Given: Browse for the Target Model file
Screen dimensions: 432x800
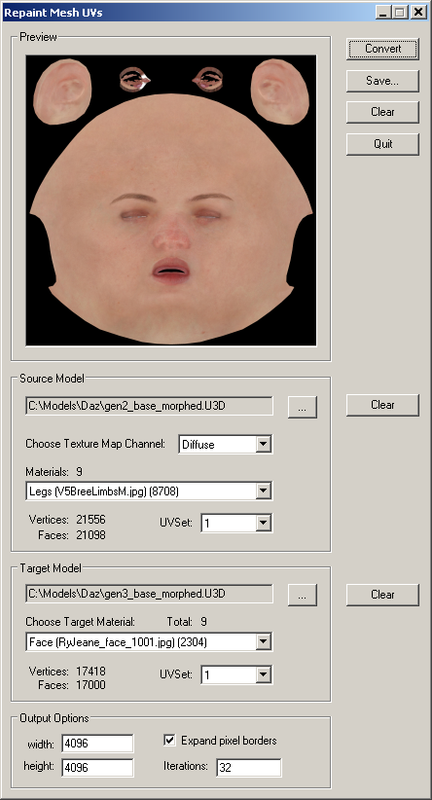Looking at the screenshot, I should click(x=302, y=595).
